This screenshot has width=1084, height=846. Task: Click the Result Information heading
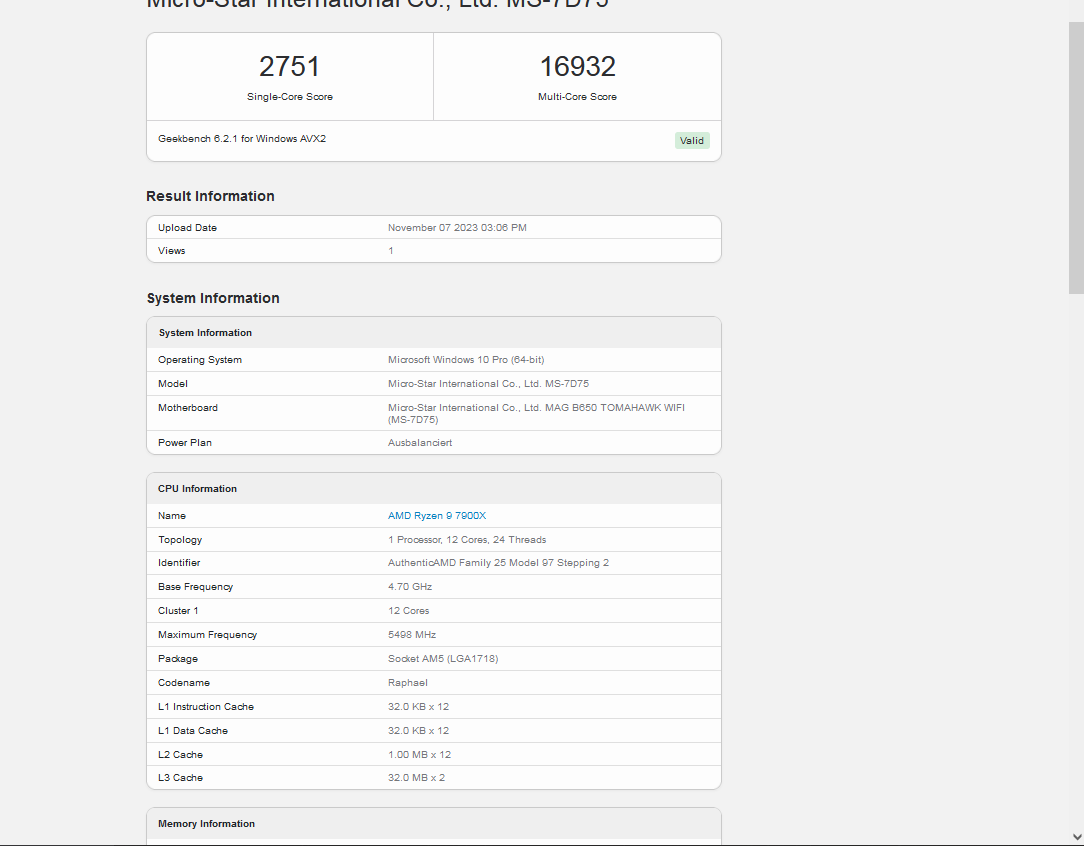(x=210, y=196)
